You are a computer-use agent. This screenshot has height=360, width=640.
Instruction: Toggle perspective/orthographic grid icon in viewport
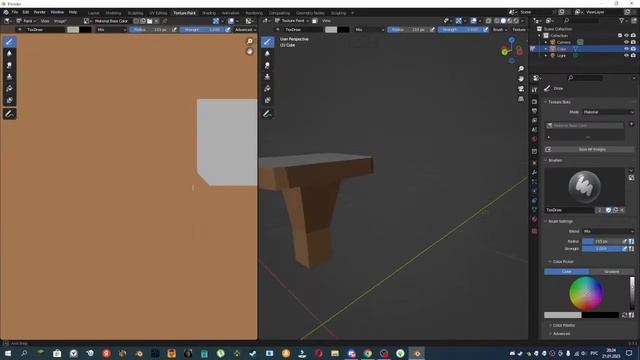[521, 99]
